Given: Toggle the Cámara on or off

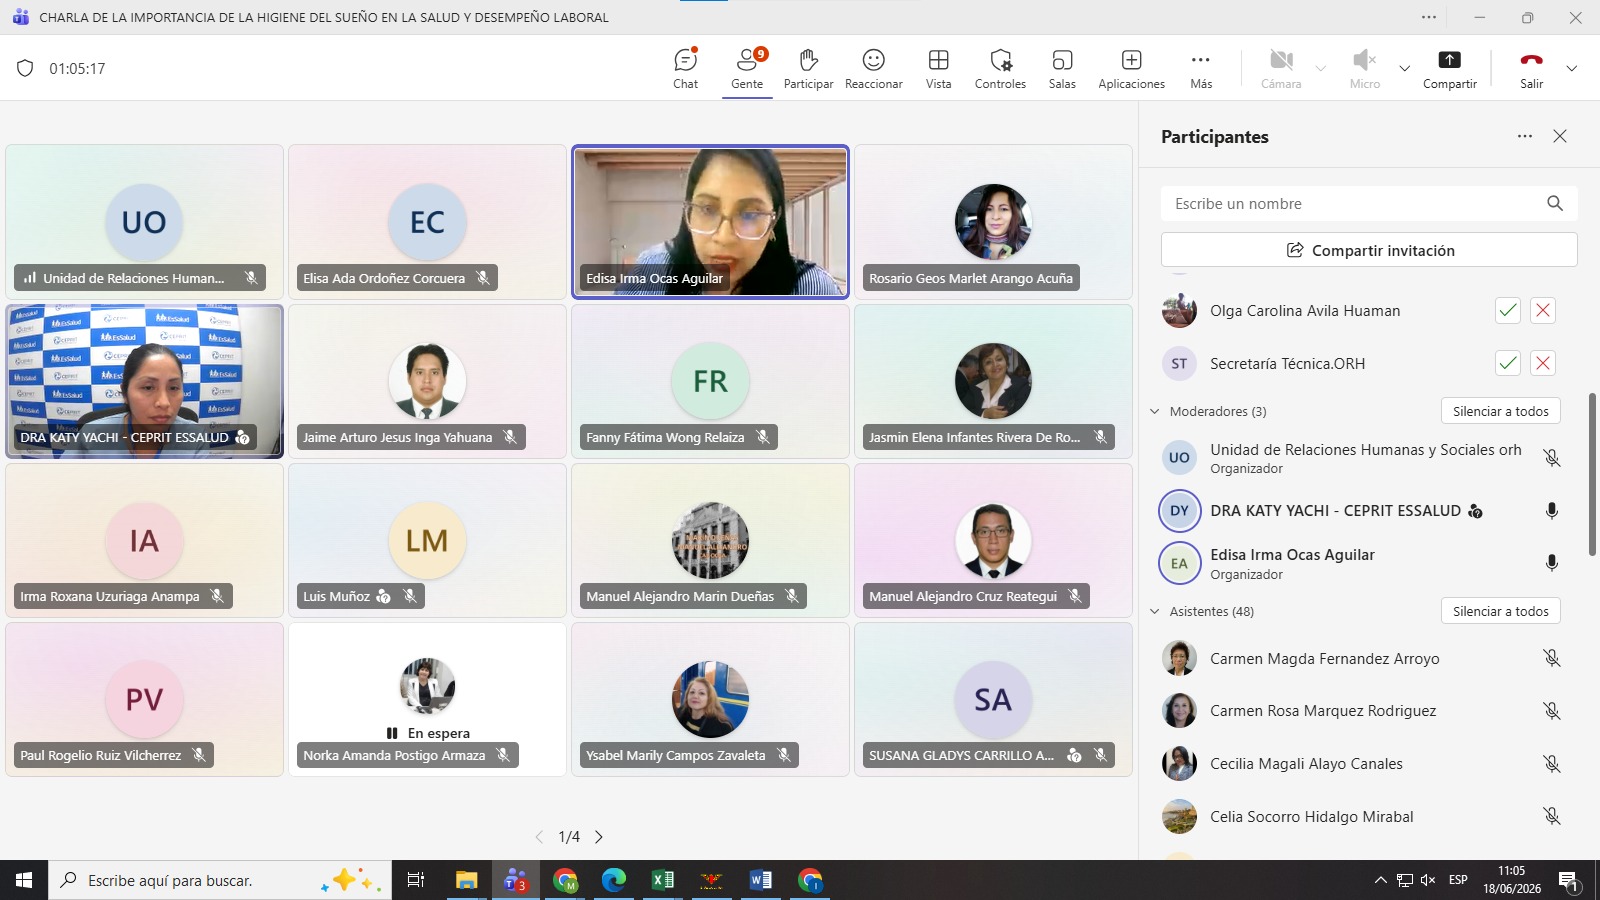Looking at the screenshot, I should [x=1281, y=69].
